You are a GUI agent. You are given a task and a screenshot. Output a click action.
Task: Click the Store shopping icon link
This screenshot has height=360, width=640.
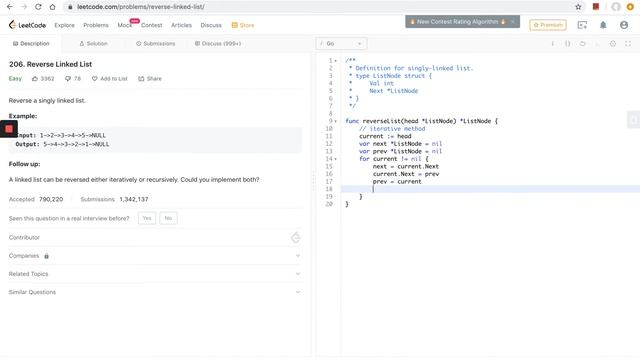click(x=243, y=25)
